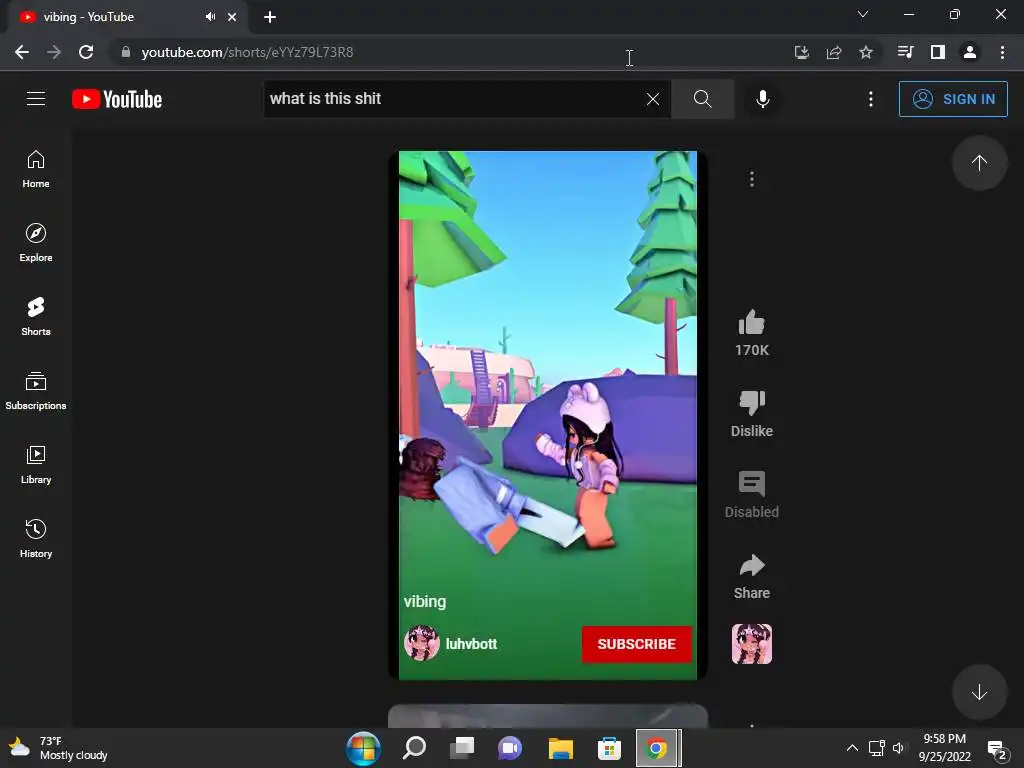Toggle Chrome side panel
The height and width of the screenshot is (768, 1024).
(938, 52)
